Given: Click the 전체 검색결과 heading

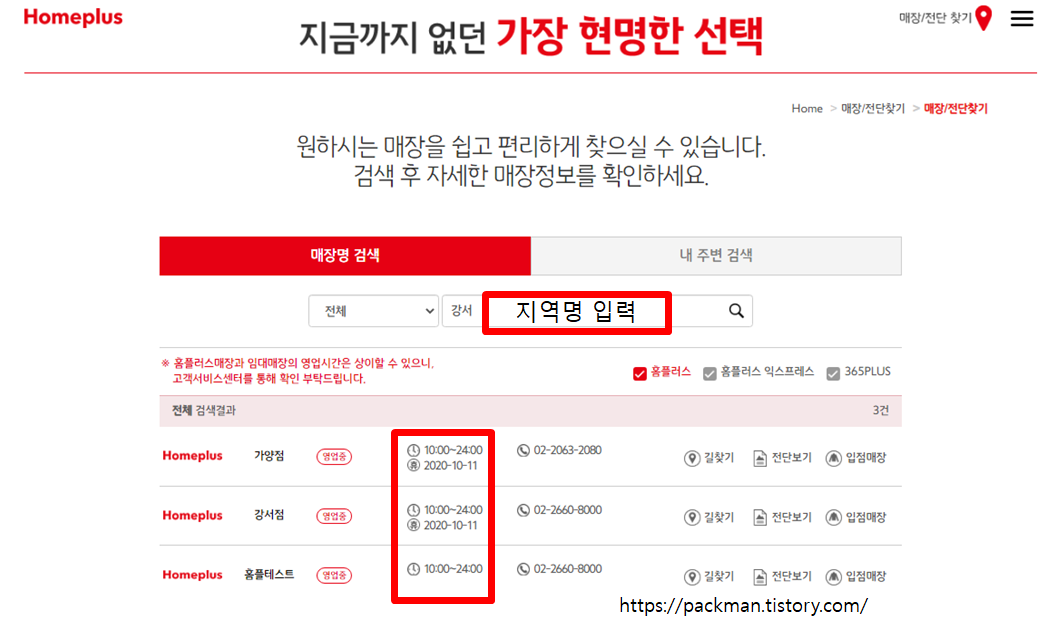Looking at the screenshot, I should point(204,410).
